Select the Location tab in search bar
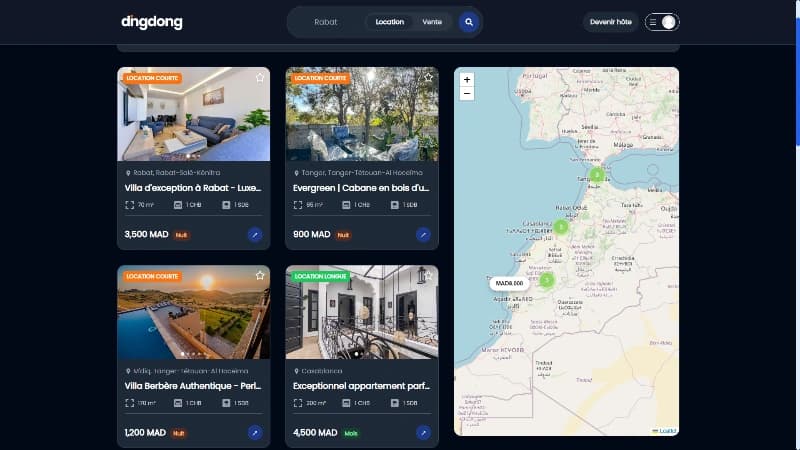The image size is (800, 450). click(x=389, y=22)
